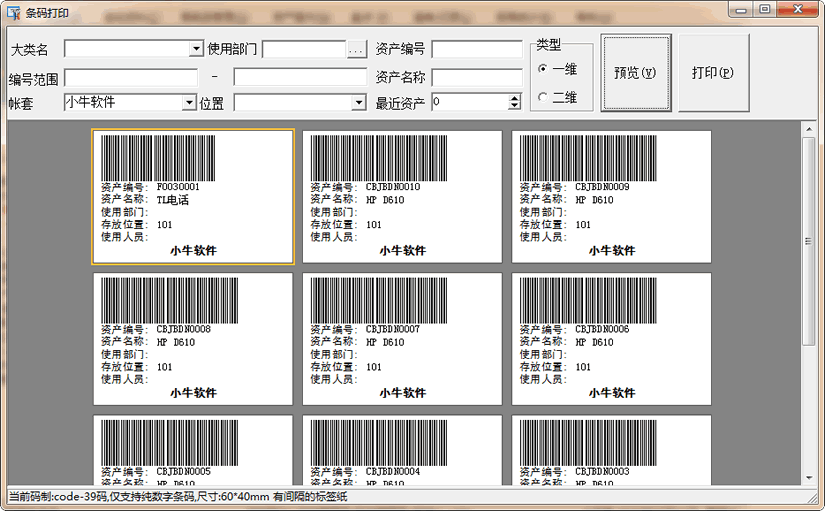This screenshot has width=825, height=511.
Task: Focus the 使用部门 input field
Action: point(304,49)
